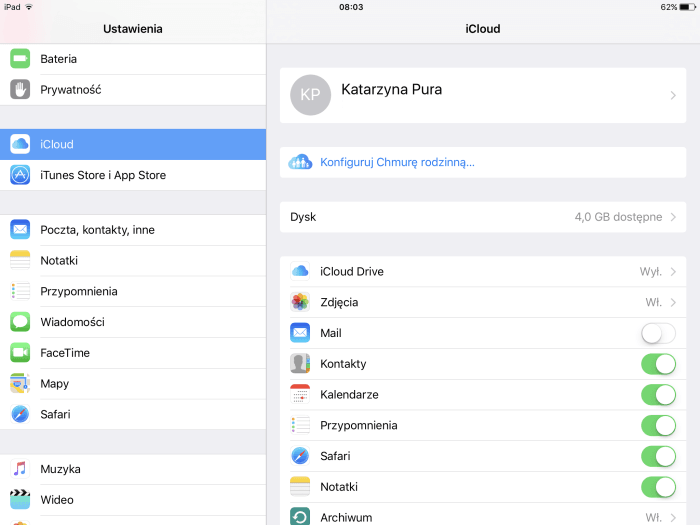
Task: Tap the Mail envelope icon in iCloud list
Action: coord(300,333)
